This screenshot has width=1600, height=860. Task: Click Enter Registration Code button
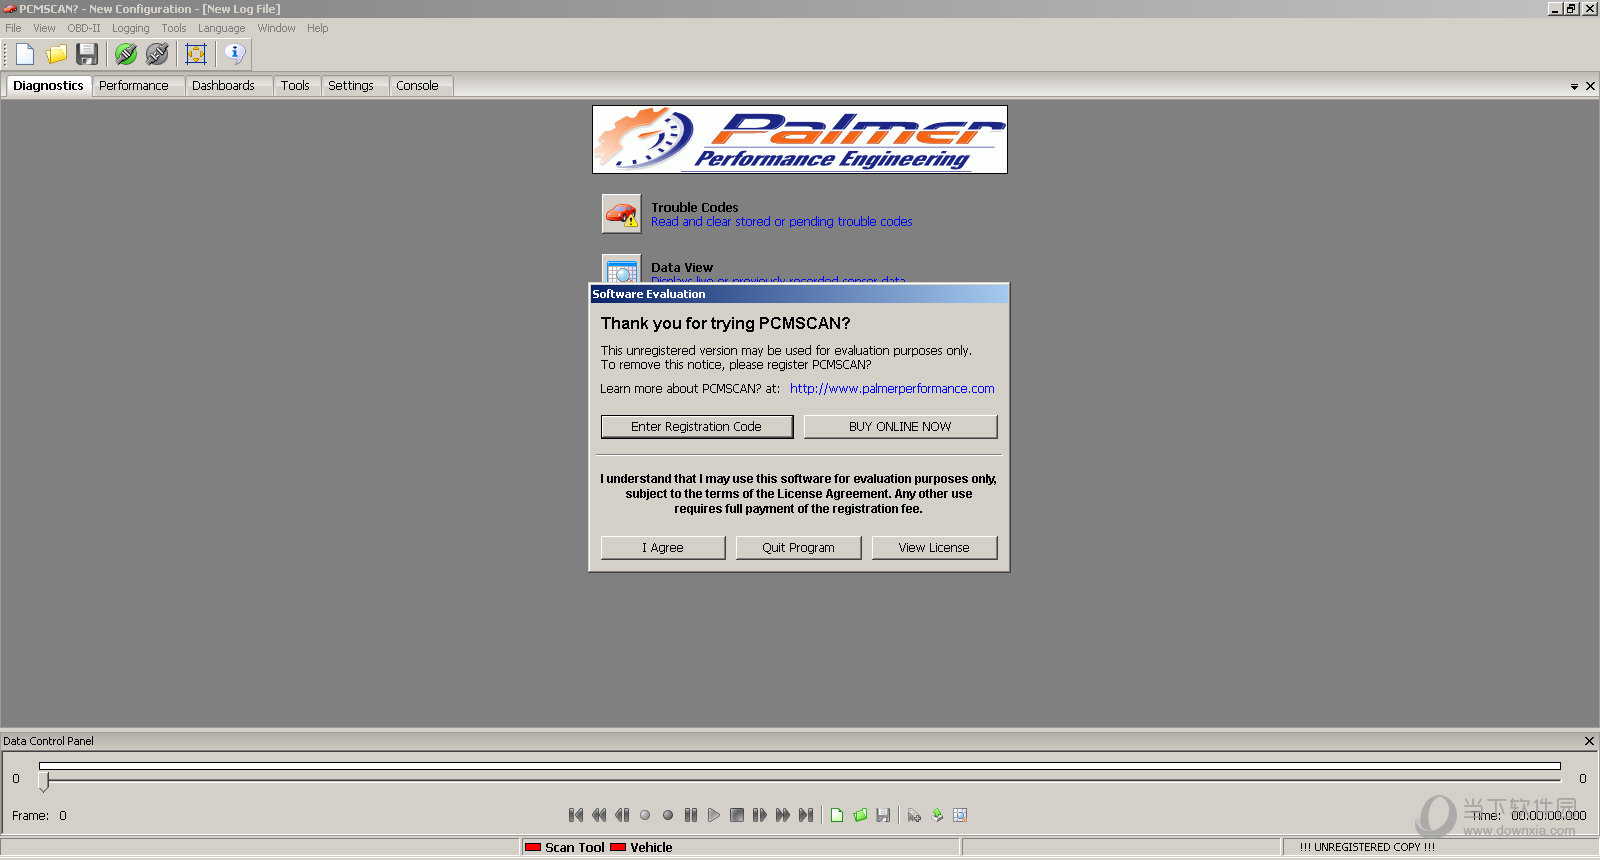[x=697, y=427]
